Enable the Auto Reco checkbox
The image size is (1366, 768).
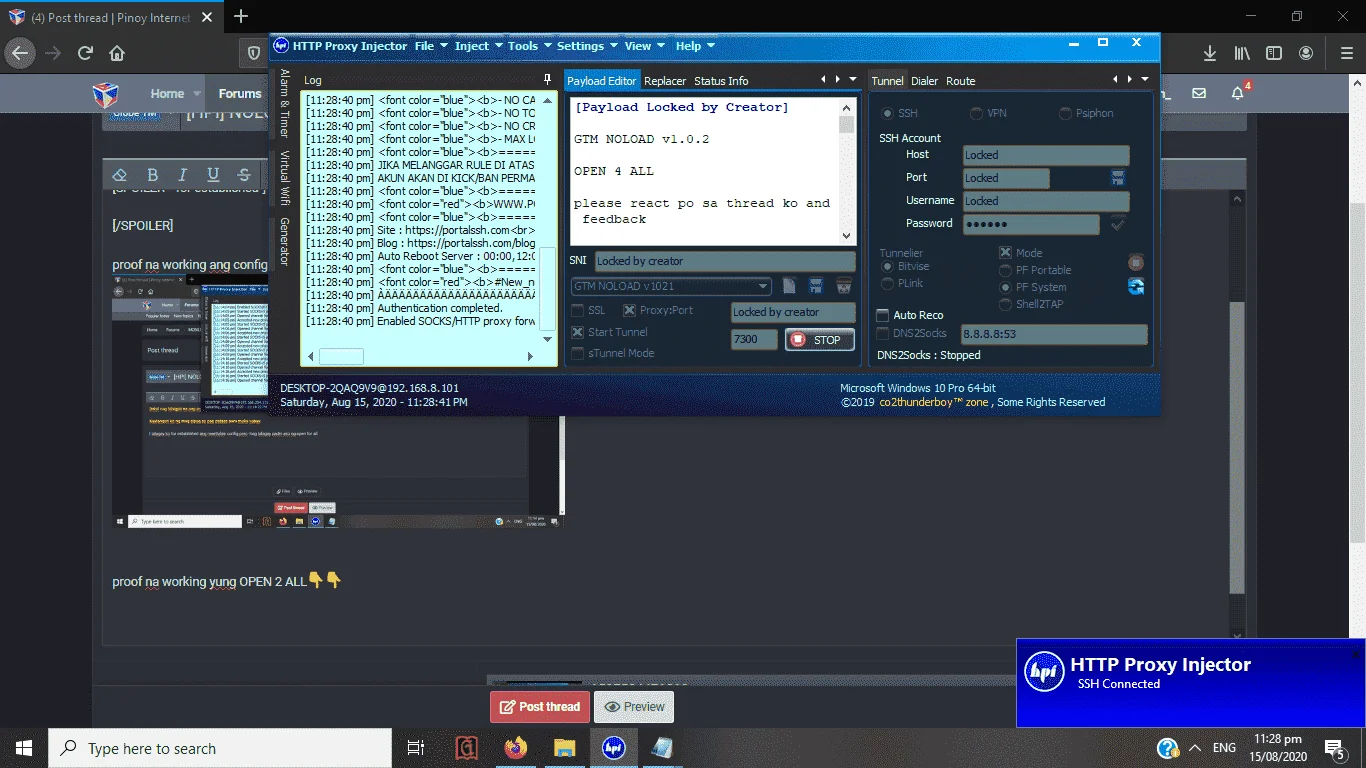coord(883,315)
